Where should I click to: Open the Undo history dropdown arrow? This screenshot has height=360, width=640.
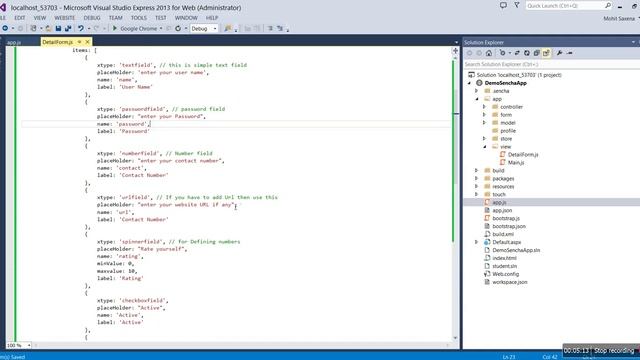89,29
